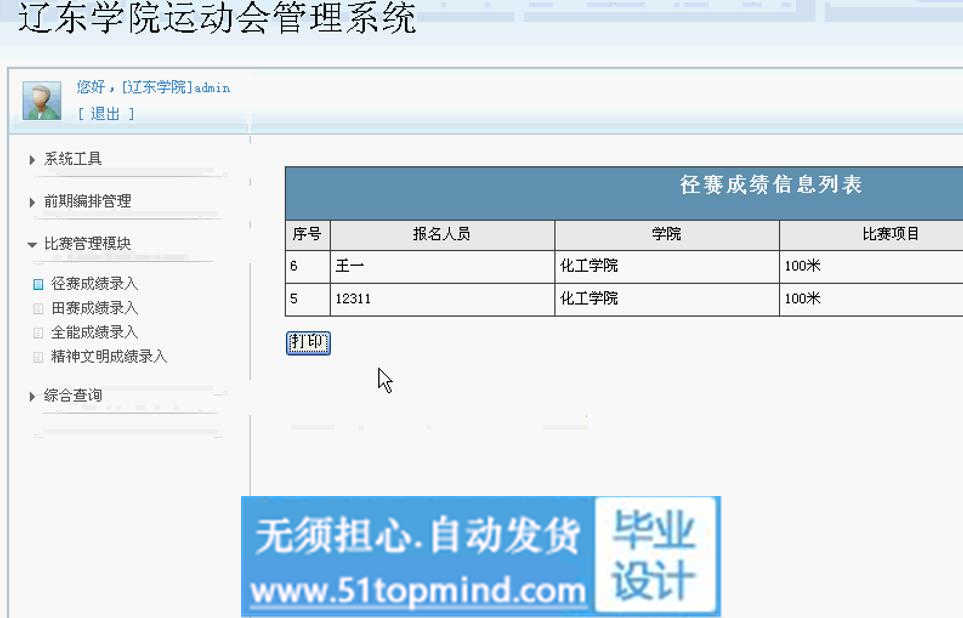Click the icon beside 径赛成绩录入
This screenshot has width=963, height=618.
coord(38,284)
